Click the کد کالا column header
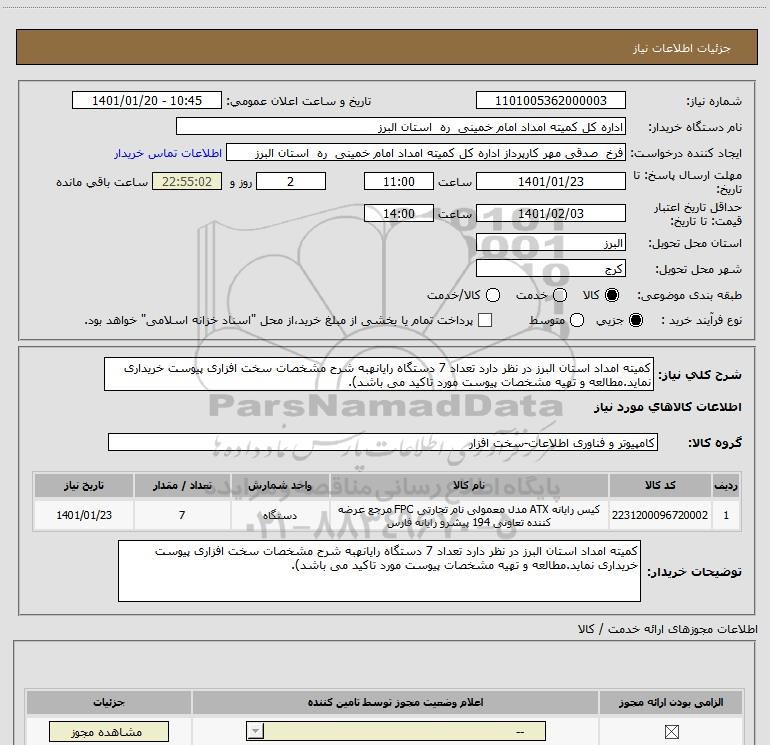 660,485
